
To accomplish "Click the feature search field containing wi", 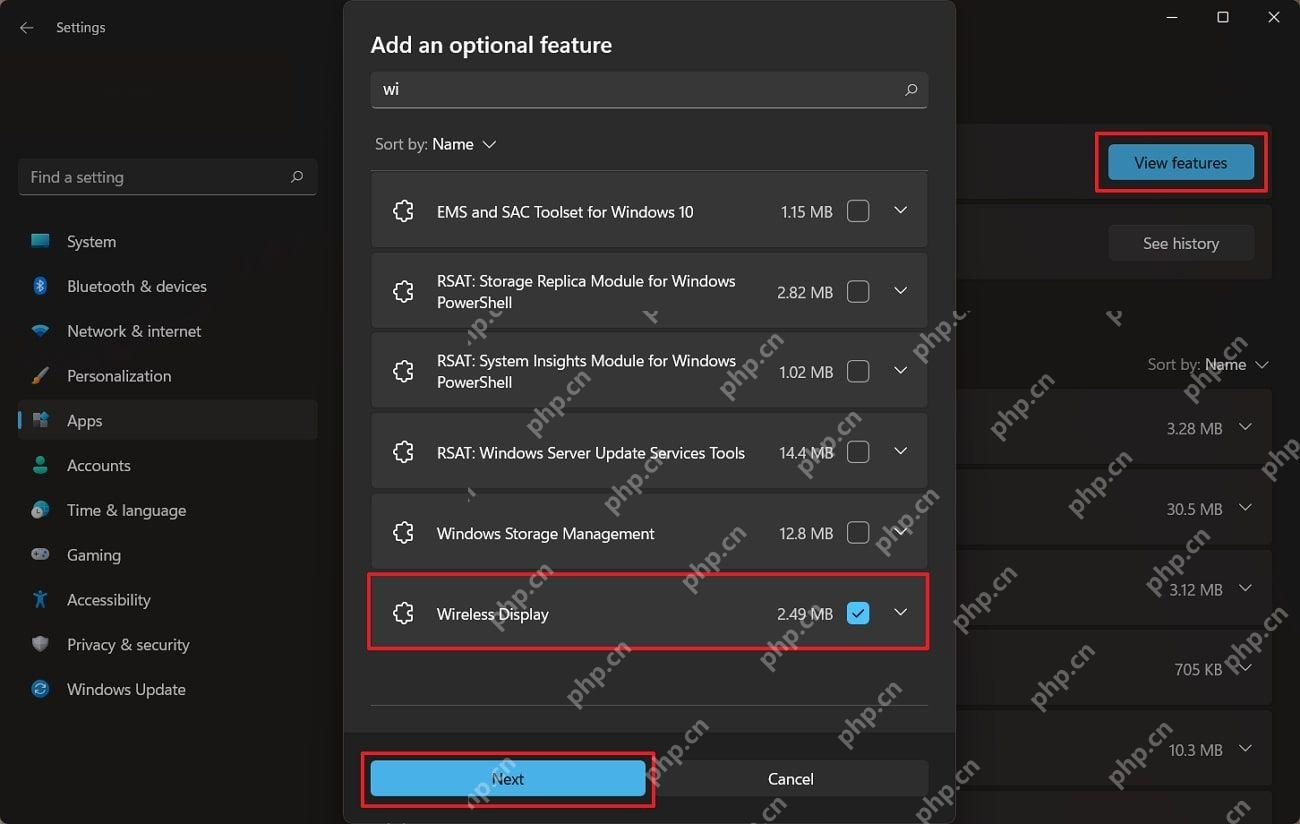I will click(649, 90).
